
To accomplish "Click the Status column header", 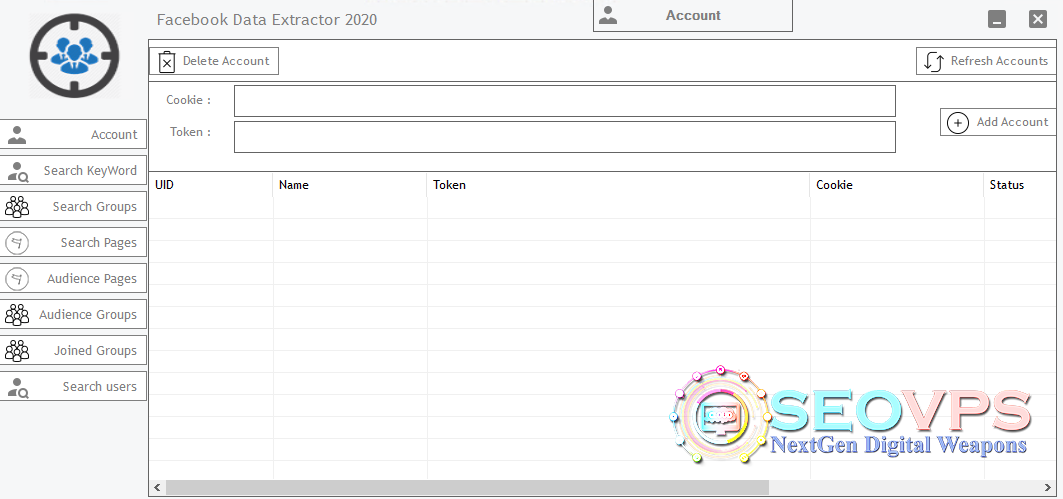I will 1020,184.
